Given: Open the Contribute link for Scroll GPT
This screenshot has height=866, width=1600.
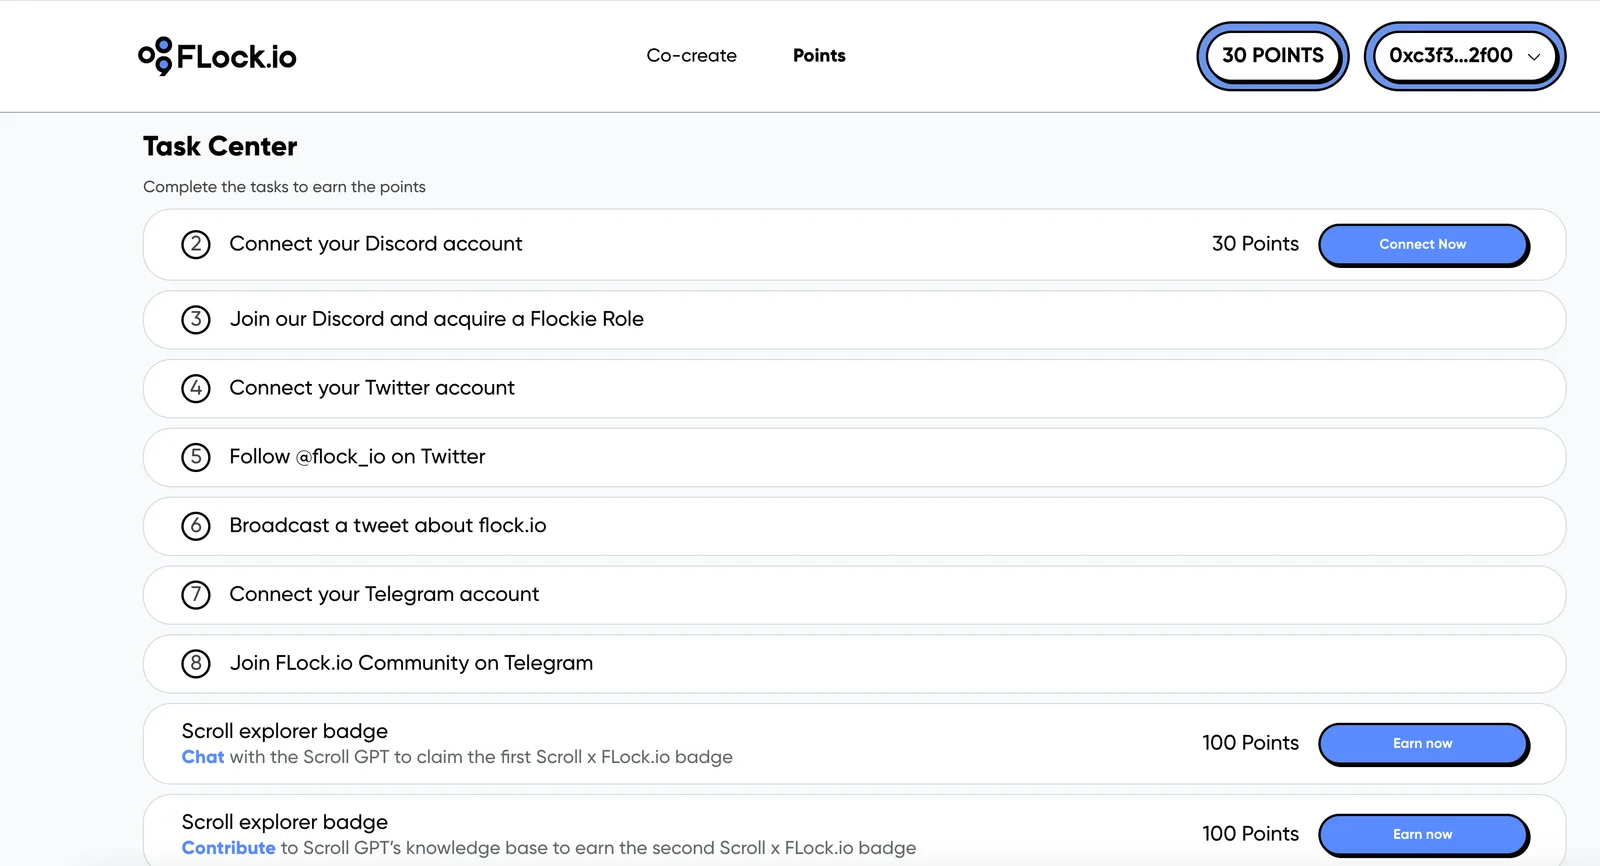Looking at the screenshot, I should pos(228,848).
